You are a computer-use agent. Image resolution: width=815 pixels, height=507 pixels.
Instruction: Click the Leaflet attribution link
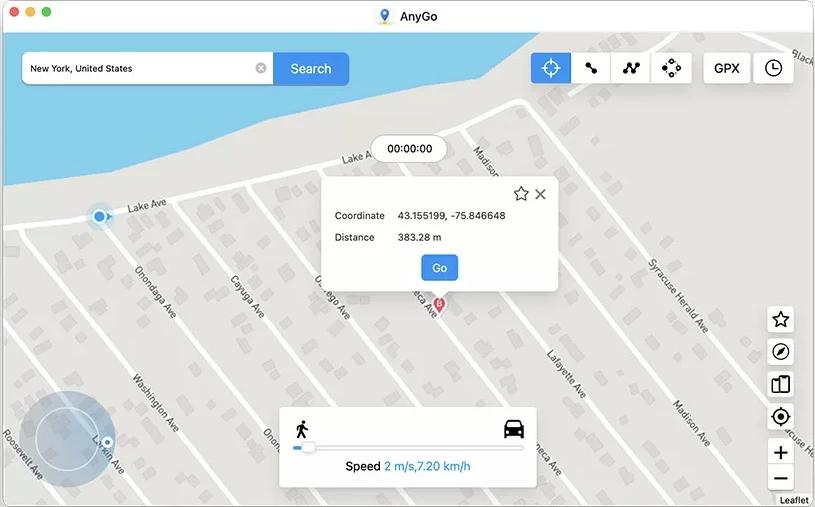tap(793, 500)
